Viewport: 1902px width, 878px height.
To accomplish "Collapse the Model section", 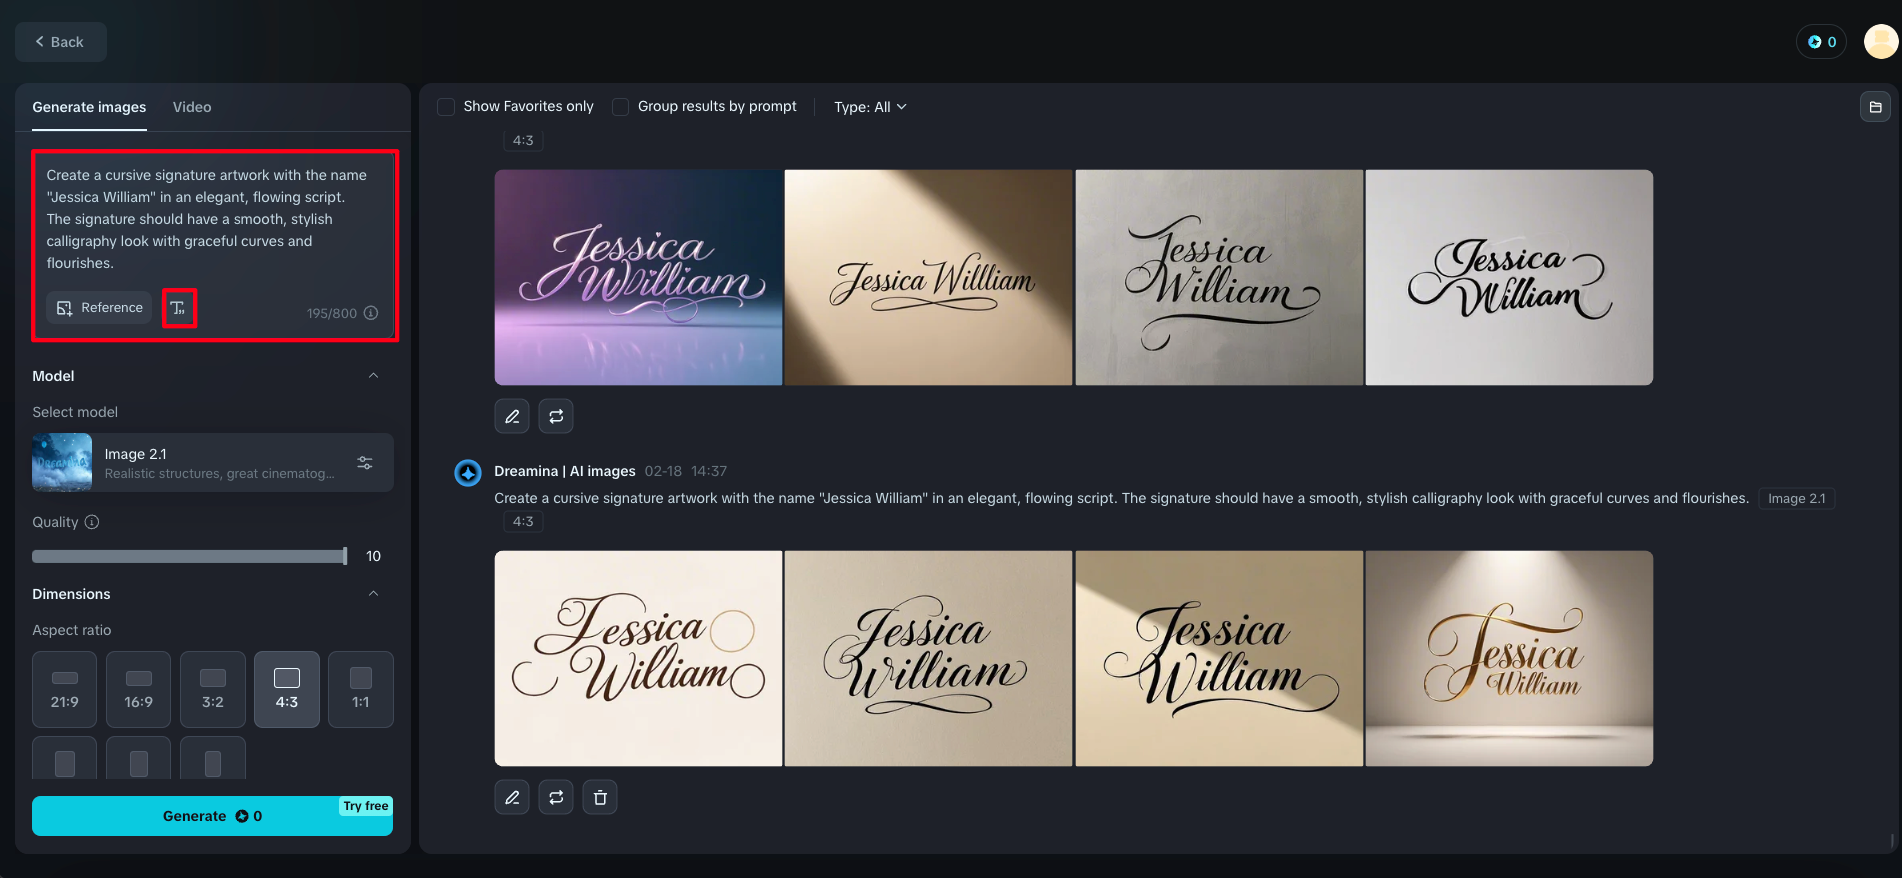I will tap(373, 376).
